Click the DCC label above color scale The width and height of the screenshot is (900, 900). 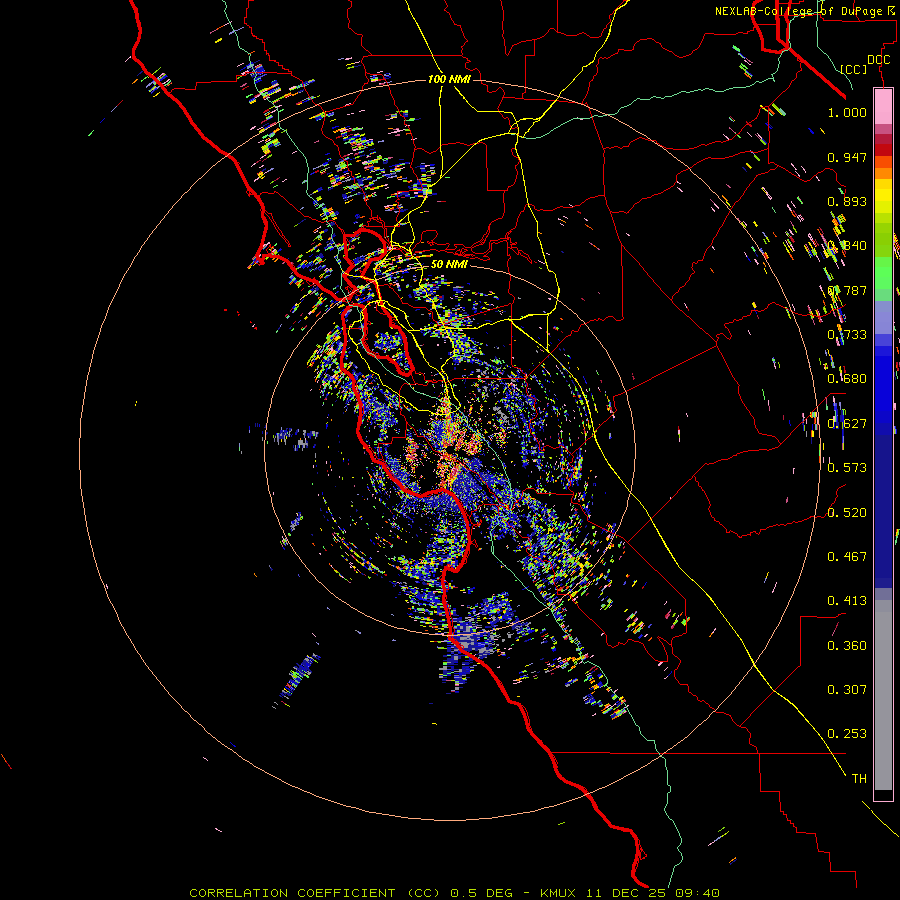(x=878, y=60)
